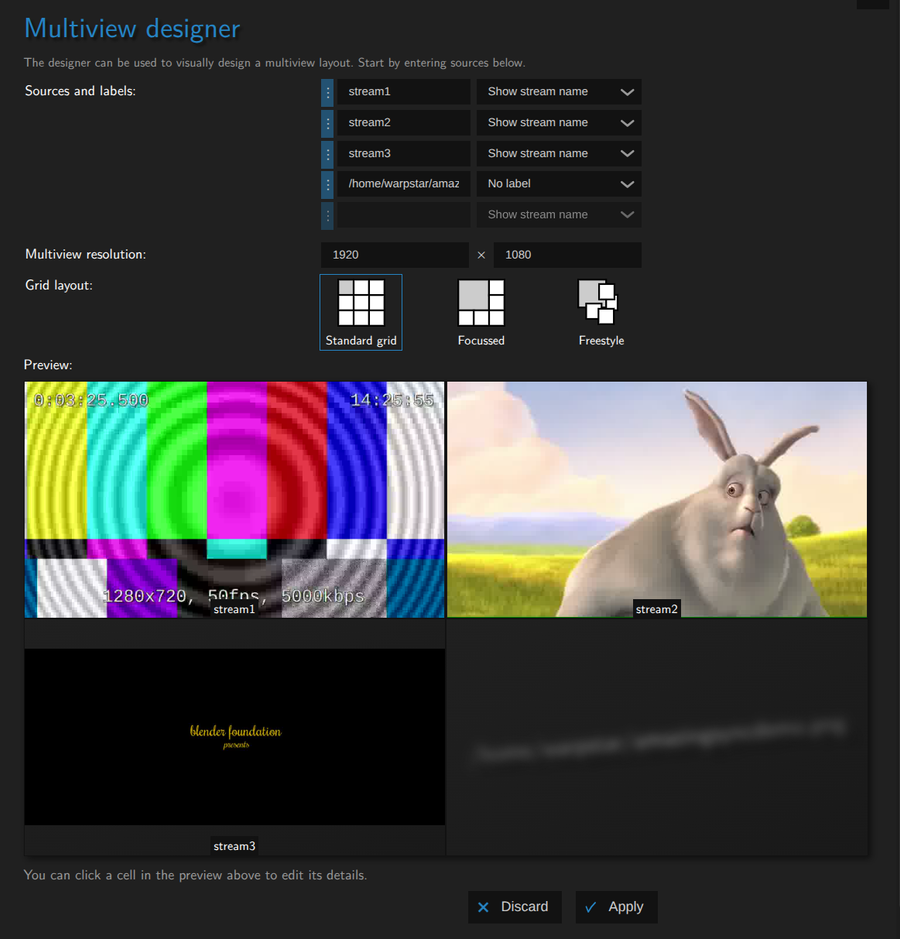Click the stream3 label in the preview

[234, 846]
